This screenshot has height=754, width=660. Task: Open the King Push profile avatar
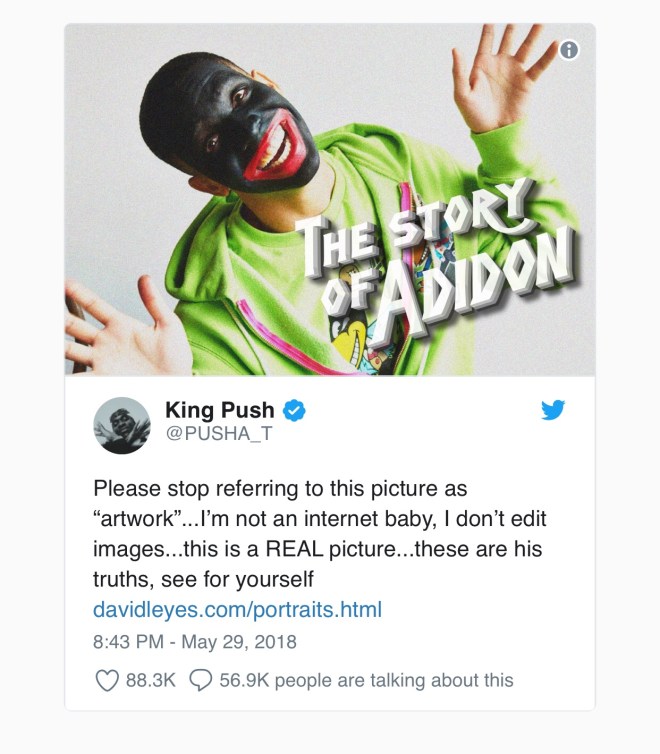pyautogui.click(x=122, y=426)
